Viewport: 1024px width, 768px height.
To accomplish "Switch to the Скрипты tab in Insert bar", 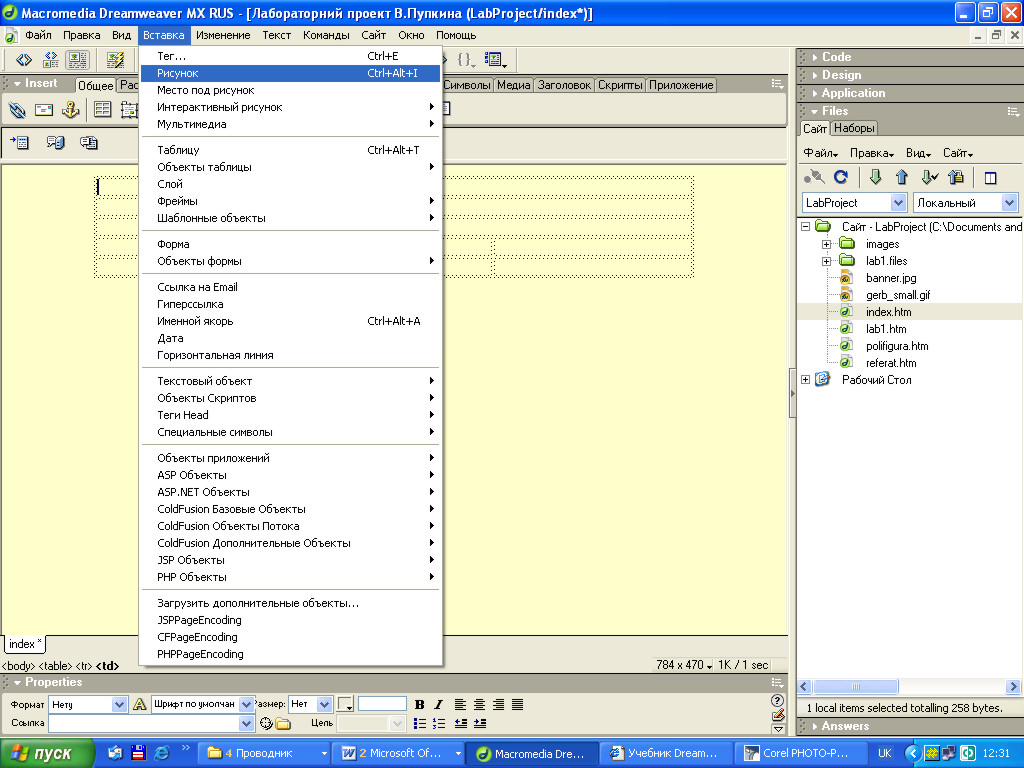I will 620,85.
